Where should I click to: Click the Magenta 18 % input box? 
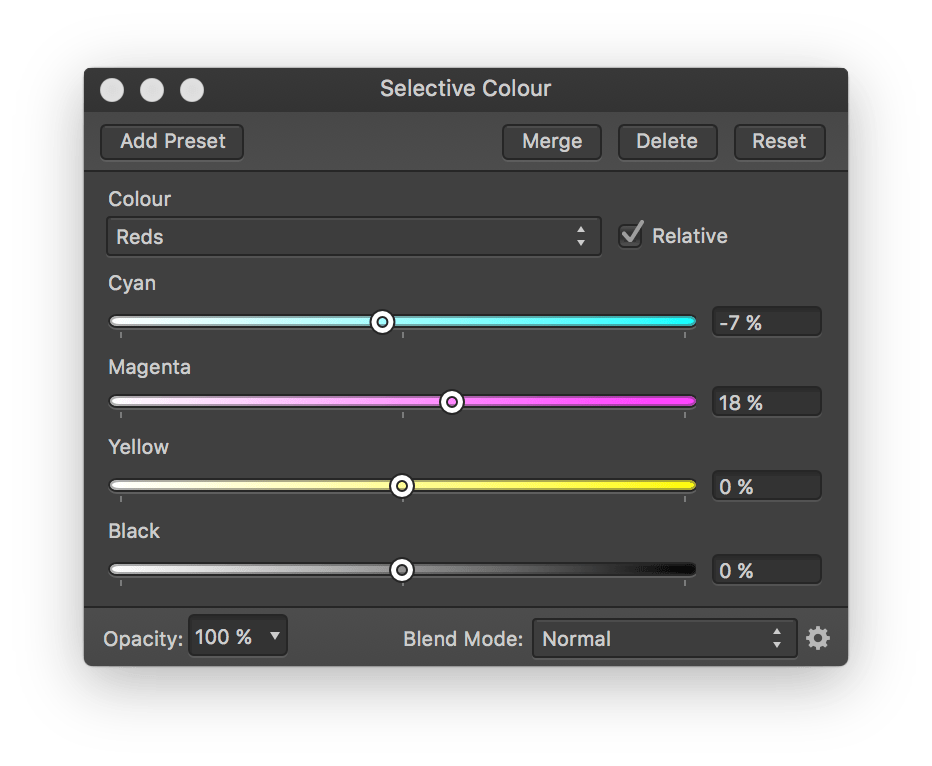point(766,402)
